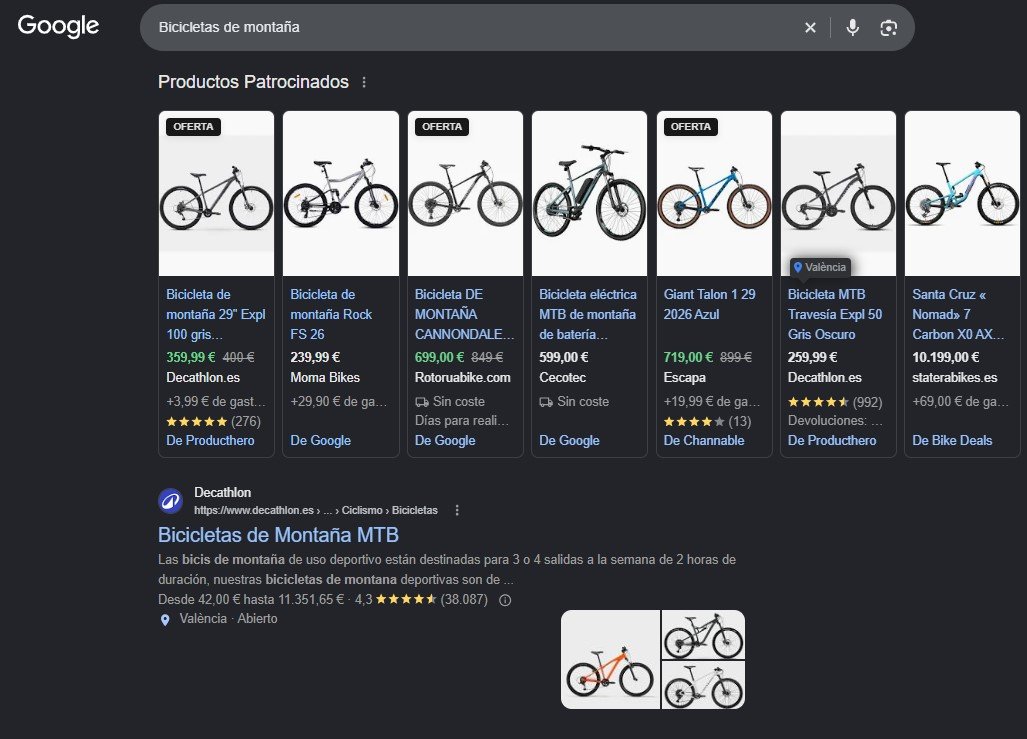The width and height of the screenshot is (1027, 739).
Task: Click the grey Expl 100 bike image
Action: [x=216, y=194]
